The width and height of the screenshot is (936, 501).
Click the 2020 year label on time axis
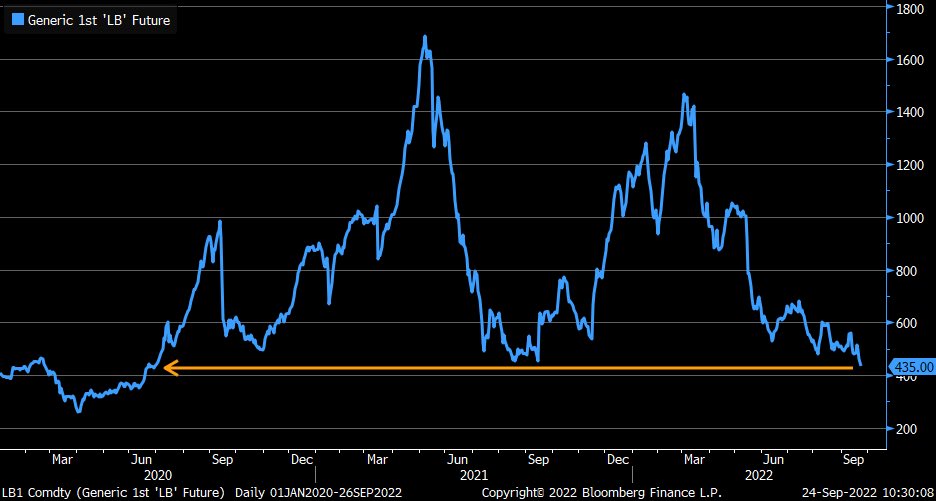coord(158,475)
